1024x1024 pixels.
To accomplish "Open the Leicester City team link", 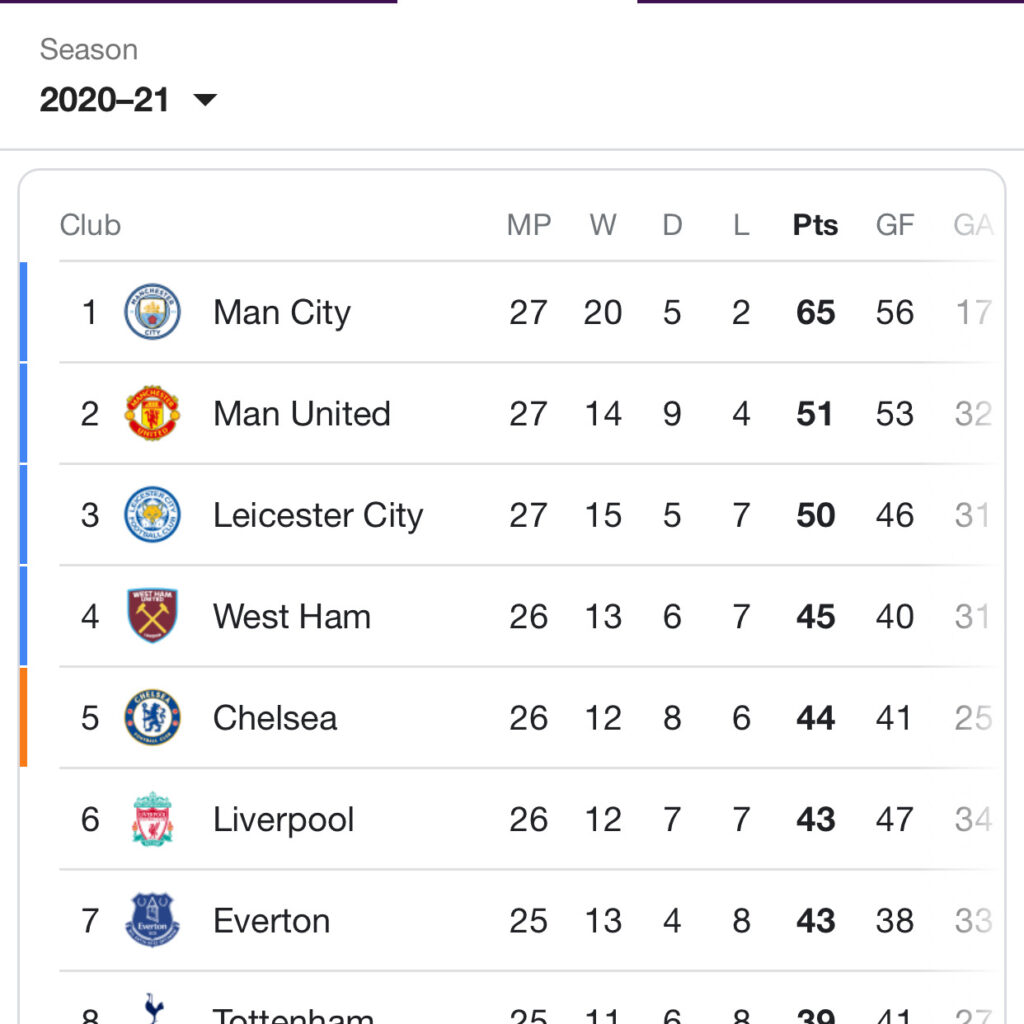I will (318, 515).
